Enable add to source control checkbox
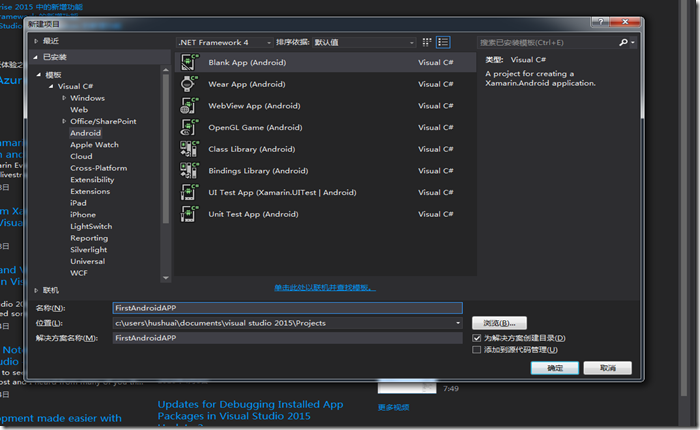The width and height of the screenshot is (700, 430). pos(476,350)
